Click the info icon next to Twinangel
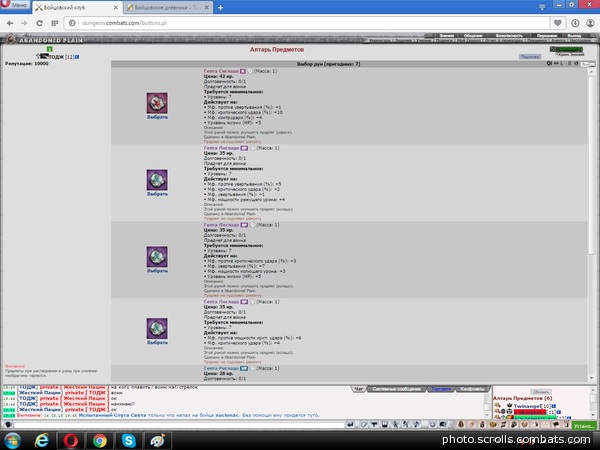The image size is (600, 450). click(554, 406)
